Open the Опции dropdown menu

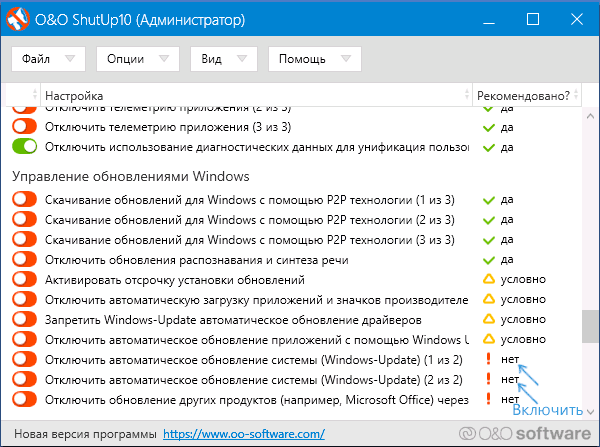click(138, 59)
